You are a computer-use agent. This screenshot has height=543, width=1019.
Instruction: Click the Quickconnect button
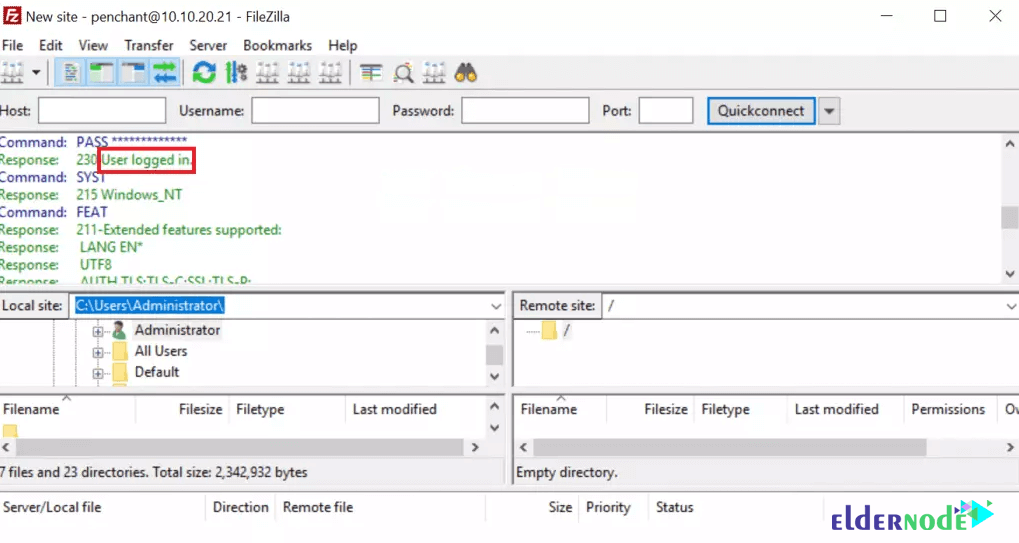pos(761,111)
